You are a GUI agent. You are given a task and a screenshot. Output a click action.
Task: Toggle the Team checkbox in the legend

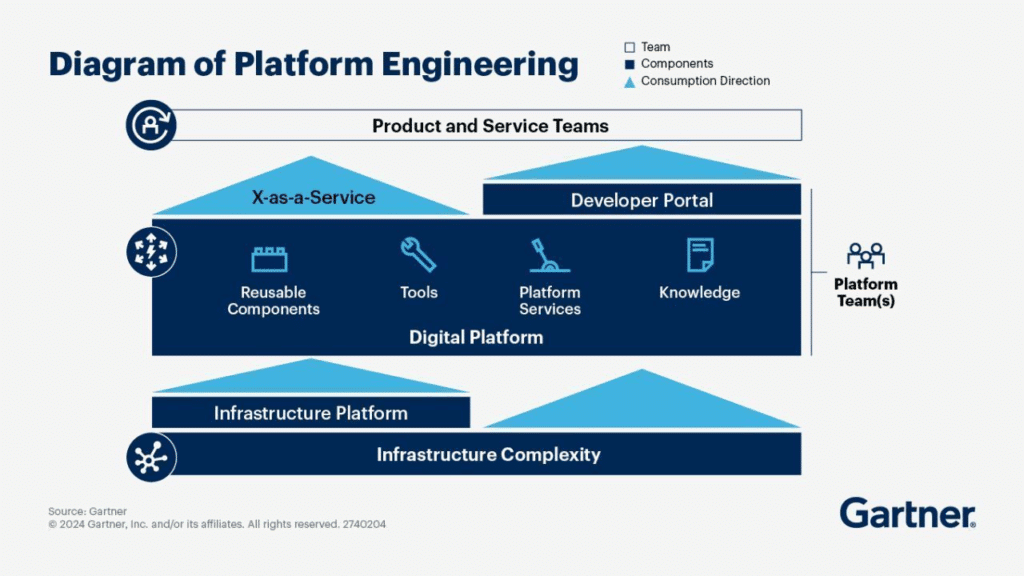click(x=630, y=46)
